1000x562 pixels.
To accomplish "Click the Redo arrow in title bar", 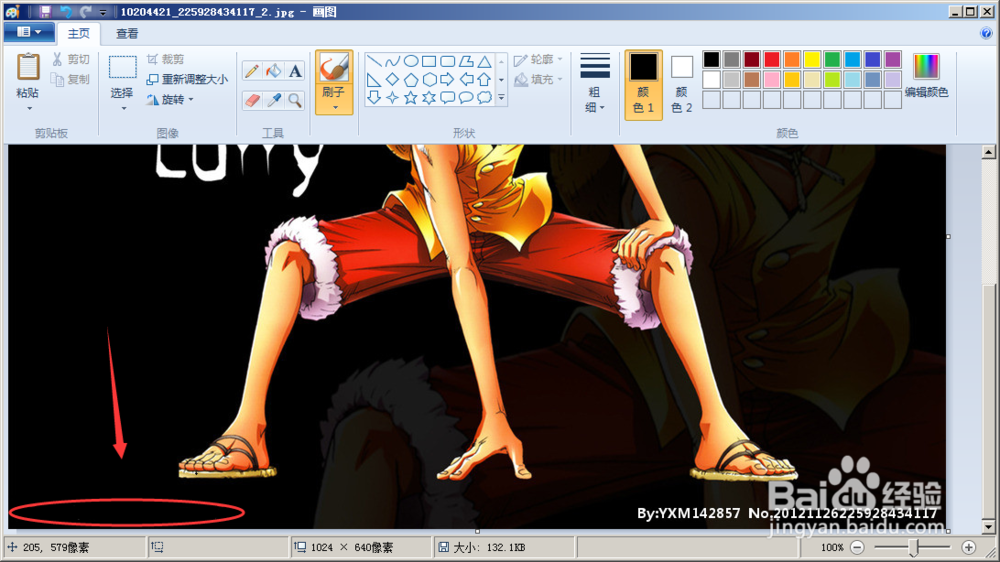I will pos(85,11).
